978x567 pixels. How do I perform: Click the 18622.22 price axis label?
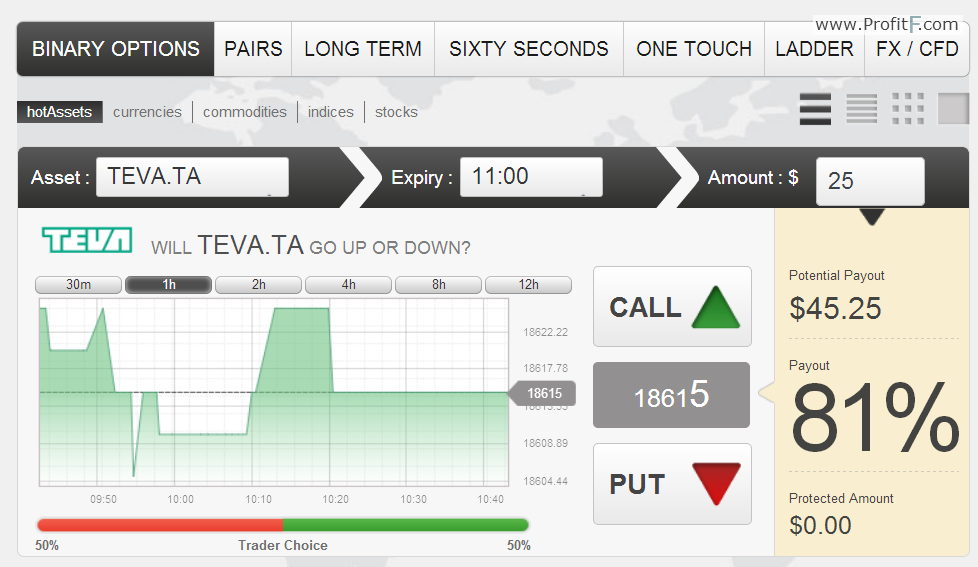pos(545,332)
